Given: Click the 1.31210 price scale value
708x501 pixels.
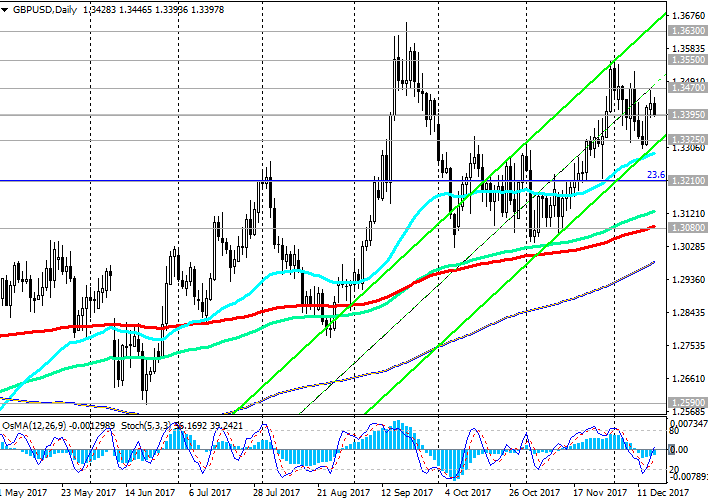Looking at the screenshot, I should (x=689, y=213).
